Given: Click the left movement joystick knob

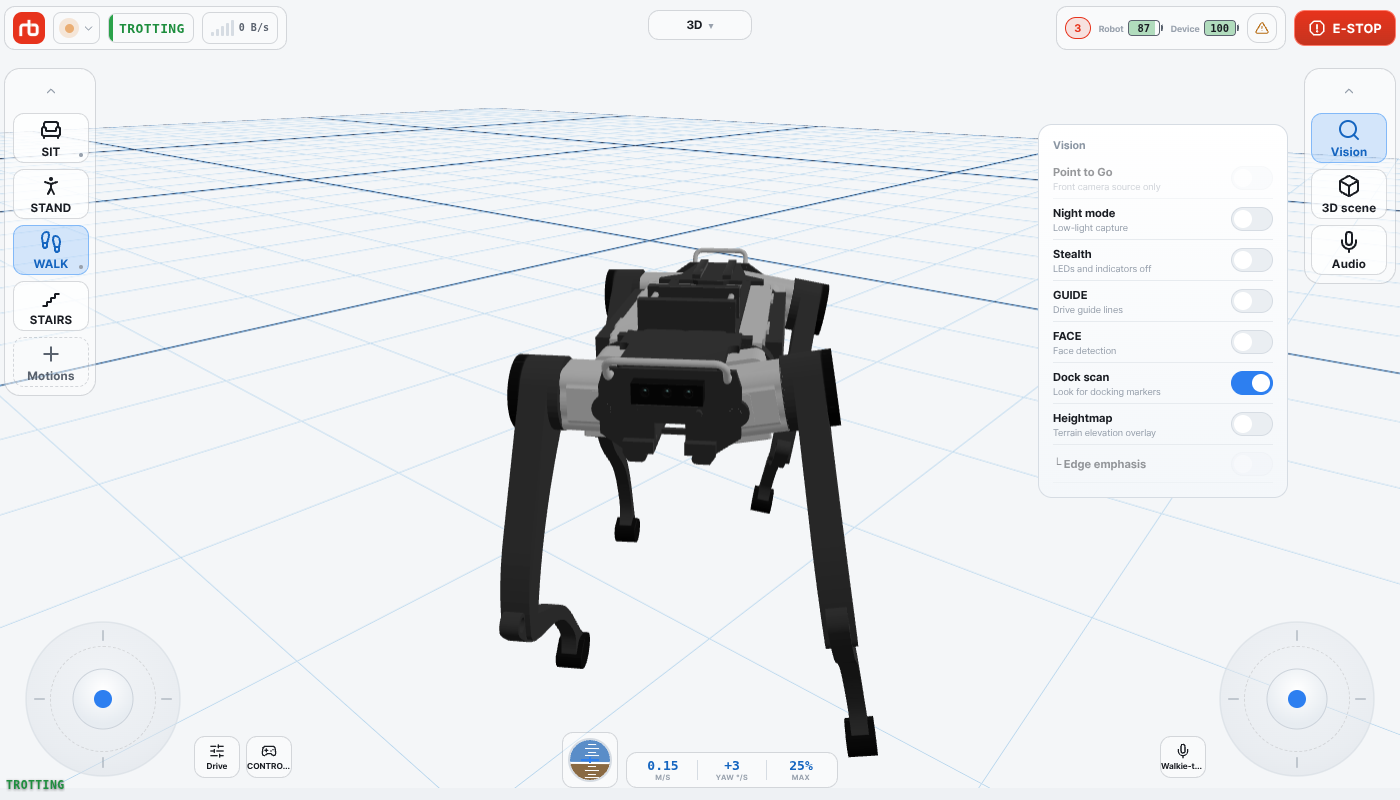Looking at the screenshot, I should (x=103, y=699).
